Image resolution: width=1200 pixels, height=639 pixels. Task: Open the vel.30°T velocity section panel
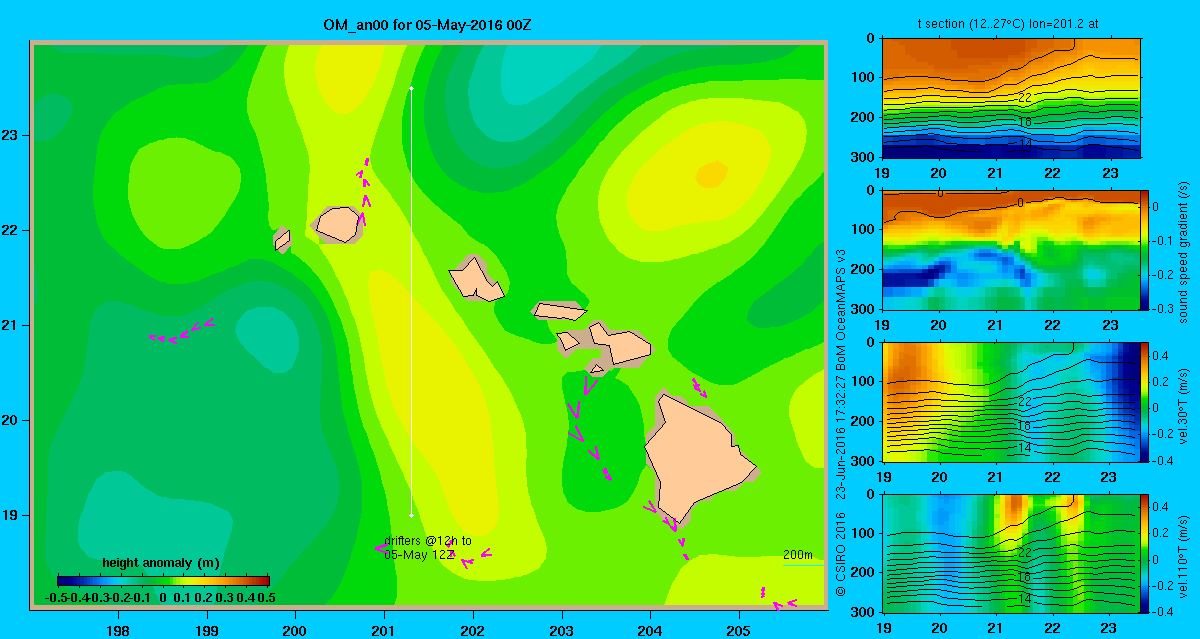coord(1011,402)
